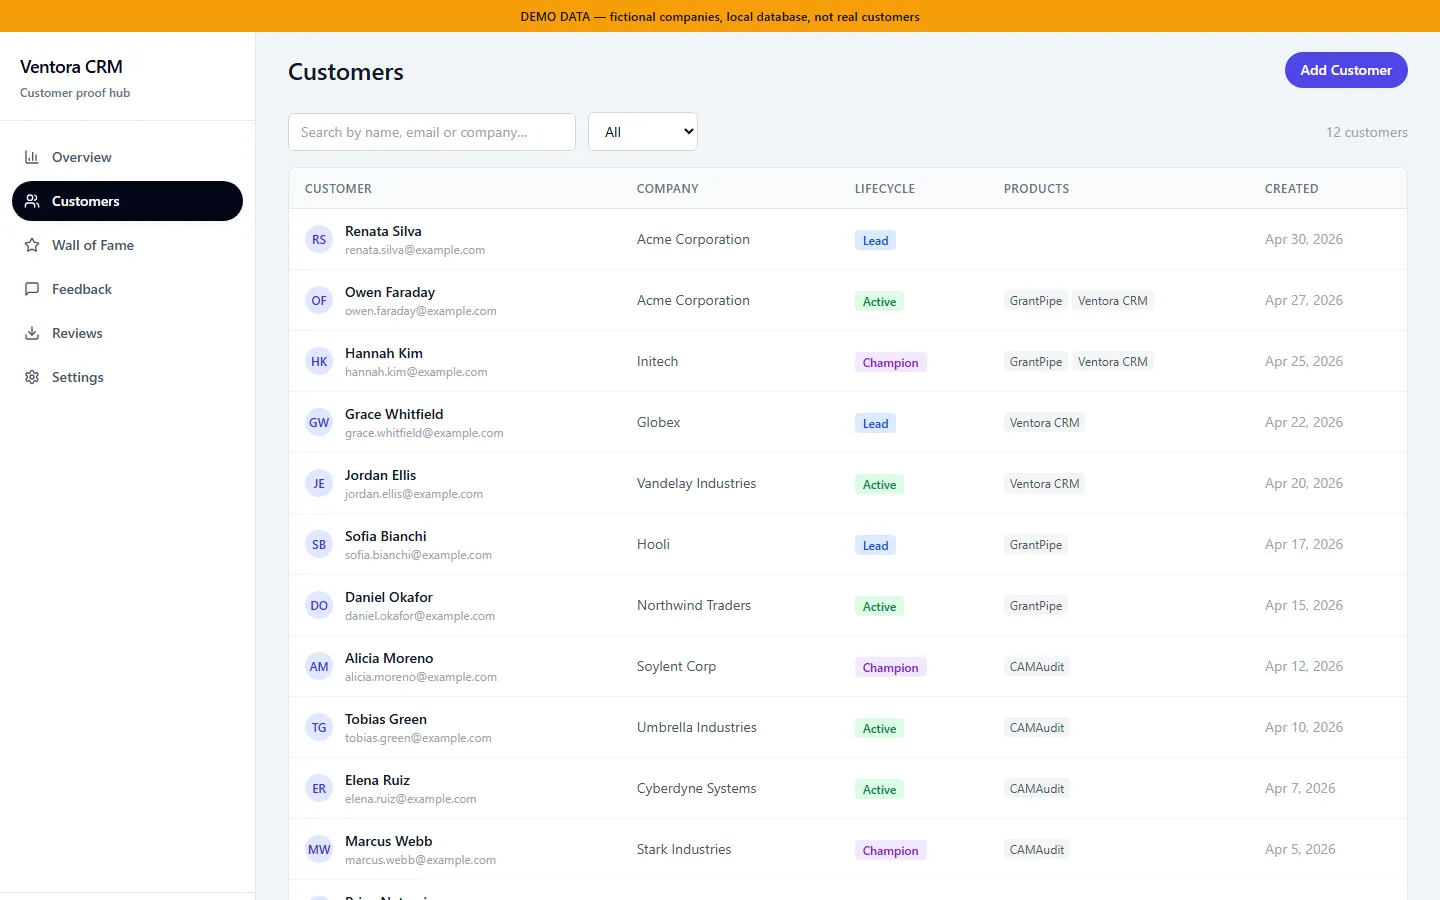The image size is (1440, 900).
Task: Click the DEMO DATA banner text
Action: tap(720, 16)
